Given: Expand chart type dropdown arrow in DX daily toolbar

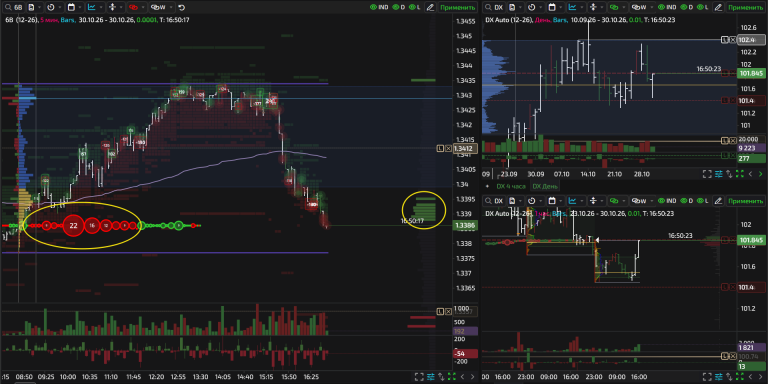Looking at the screenshot, I should (582, 7).
